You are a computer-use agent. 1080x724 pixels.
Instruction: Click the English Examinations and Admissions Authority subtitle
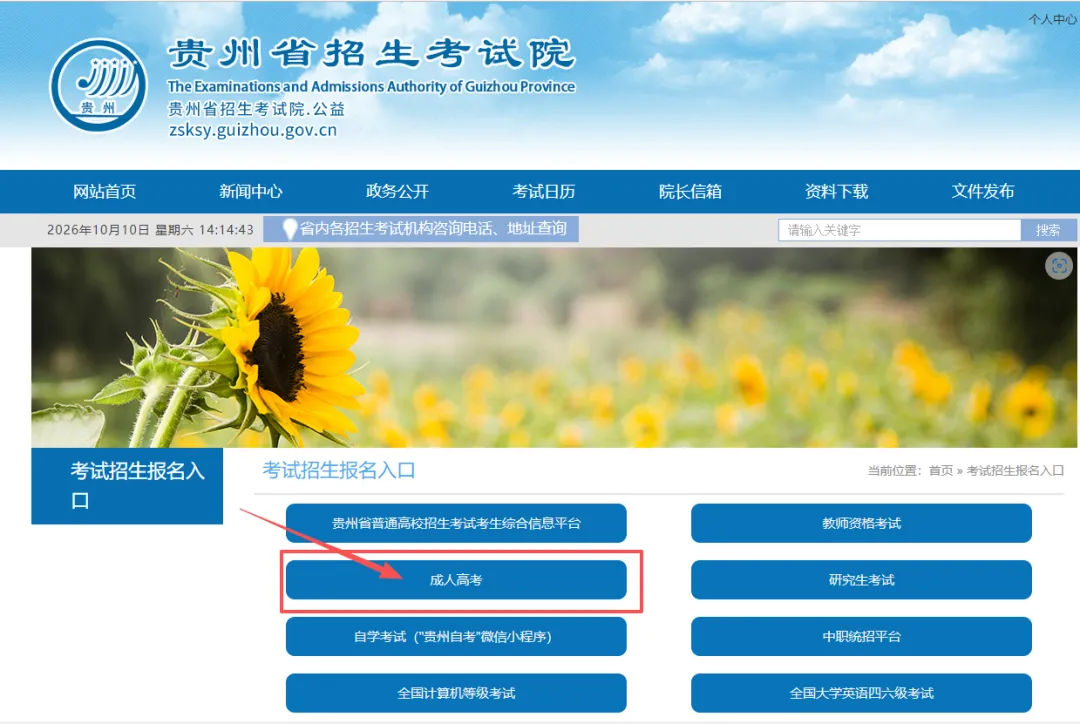click(371, 87)
